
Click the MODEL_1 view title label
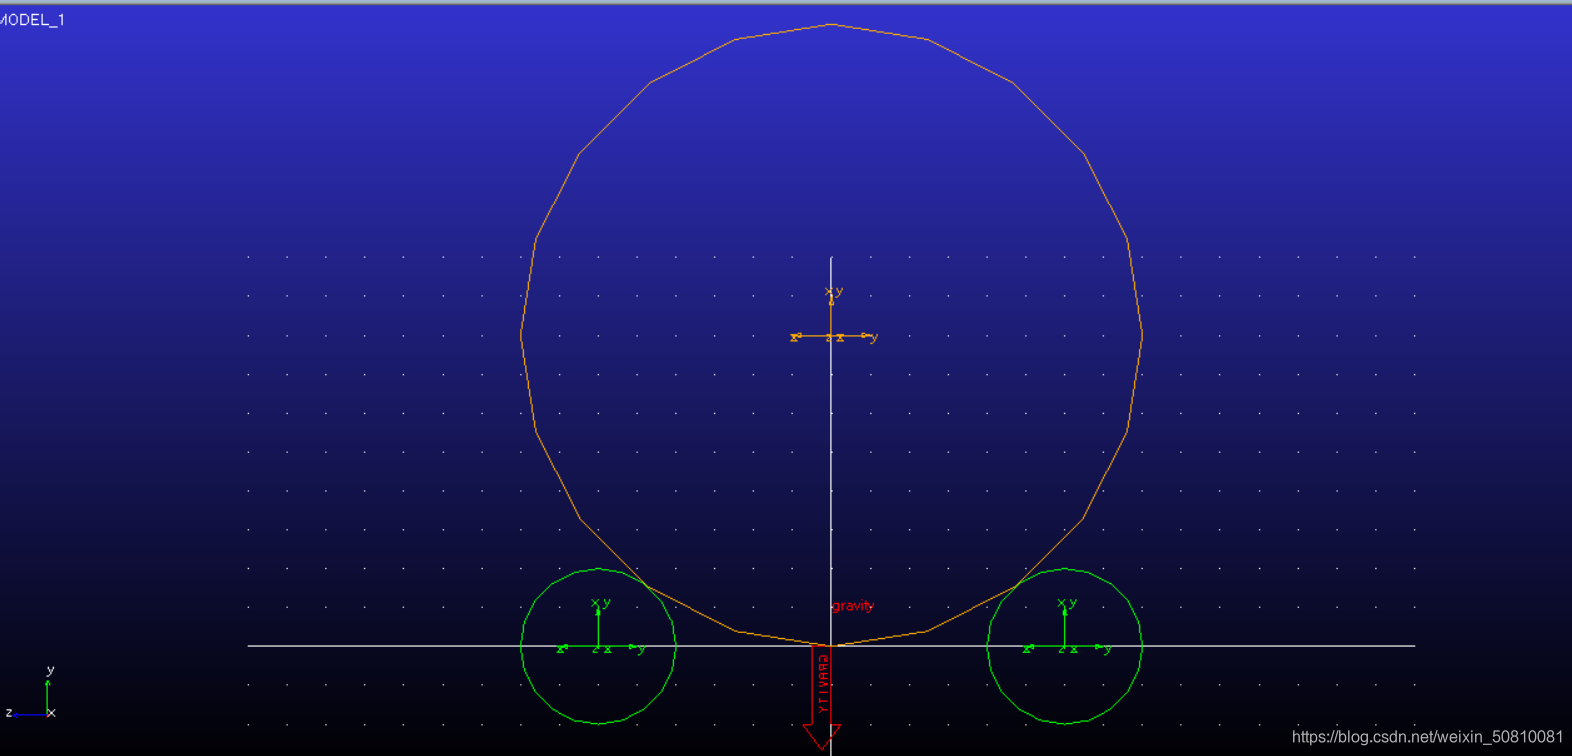pyautogui.click(x=32, y=20)
